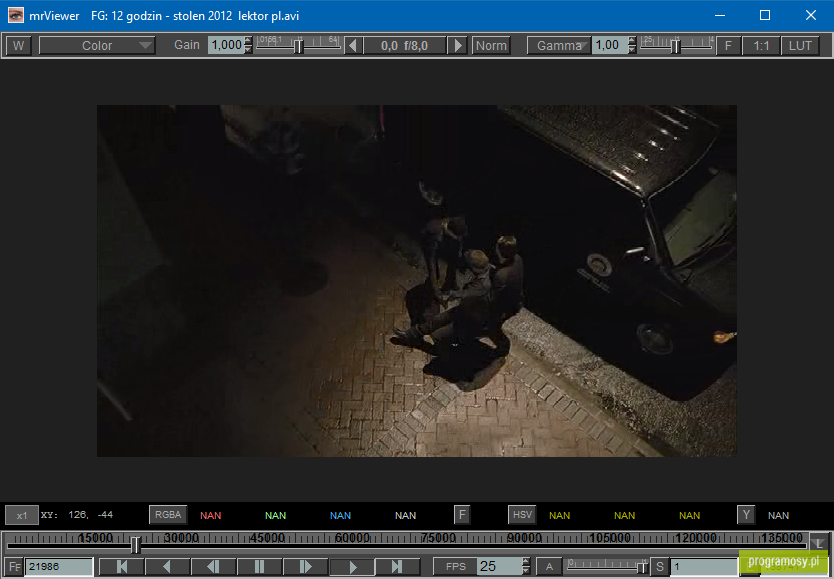Step back one frame
The height and width of the screenshot is (579, 834).
[x=213, y=567]
